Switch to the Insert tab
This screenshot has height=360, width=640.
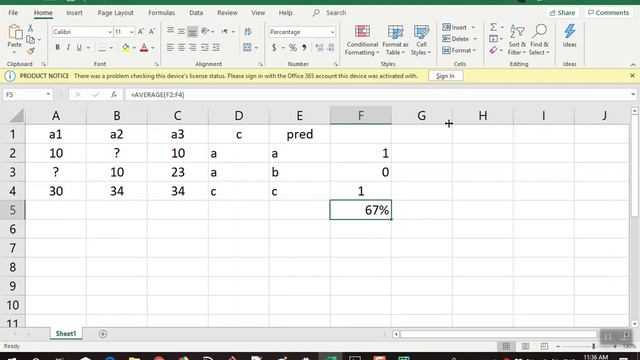point(74,13)
